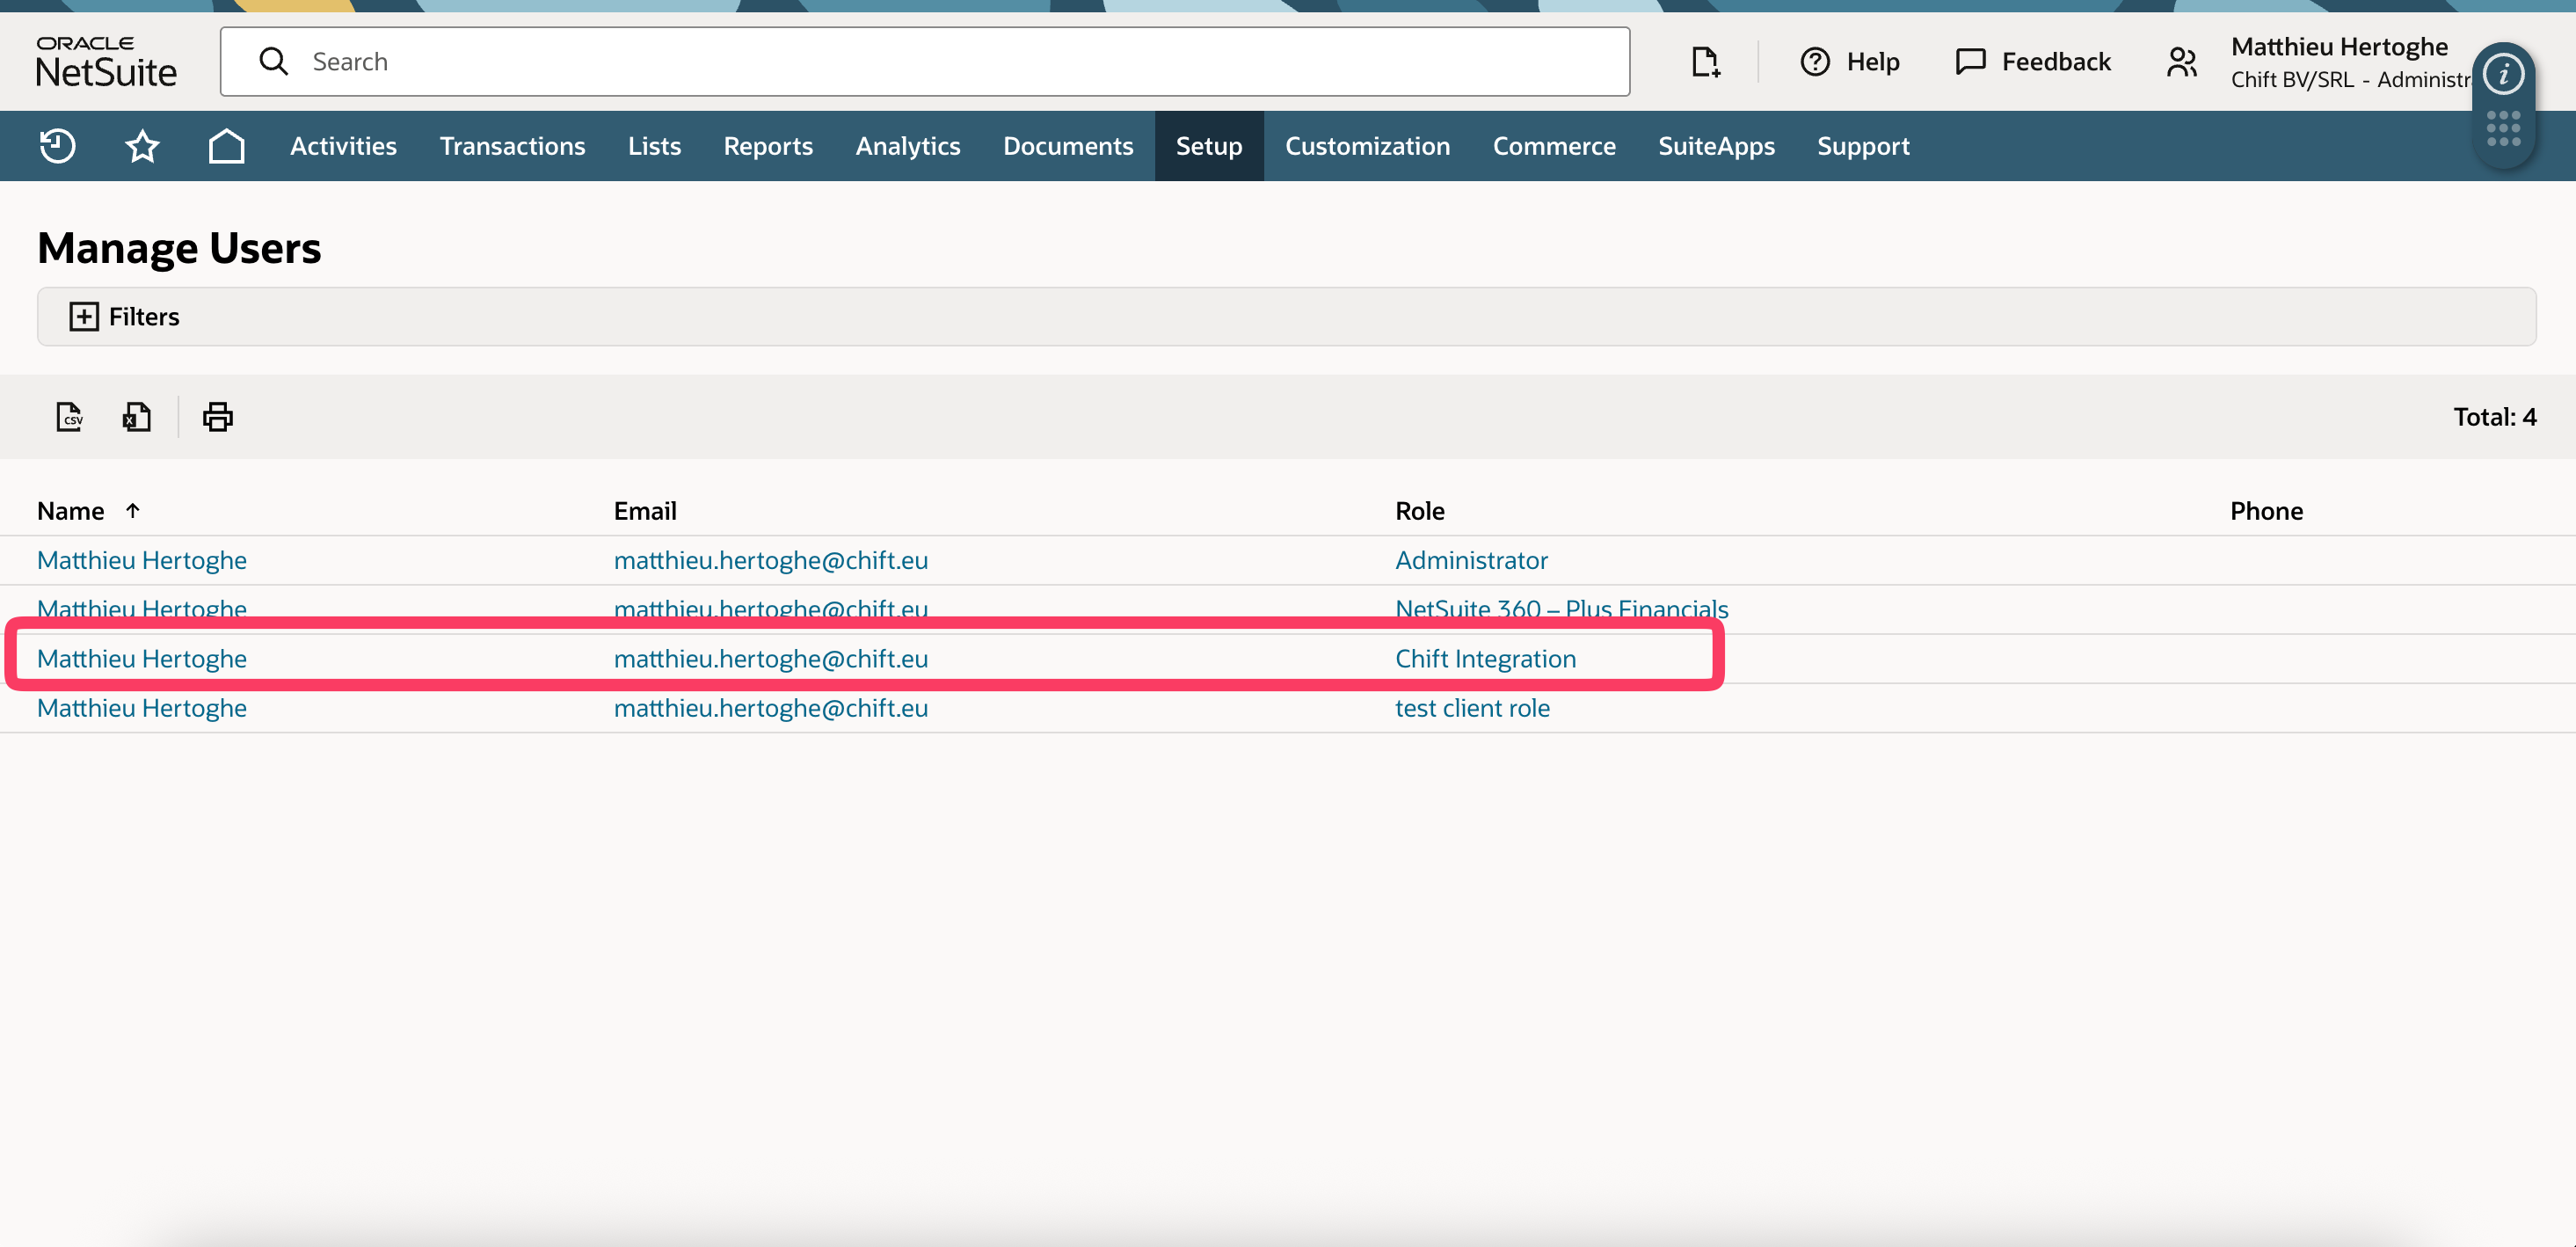Open the Support menu

tap(1863, 146)
